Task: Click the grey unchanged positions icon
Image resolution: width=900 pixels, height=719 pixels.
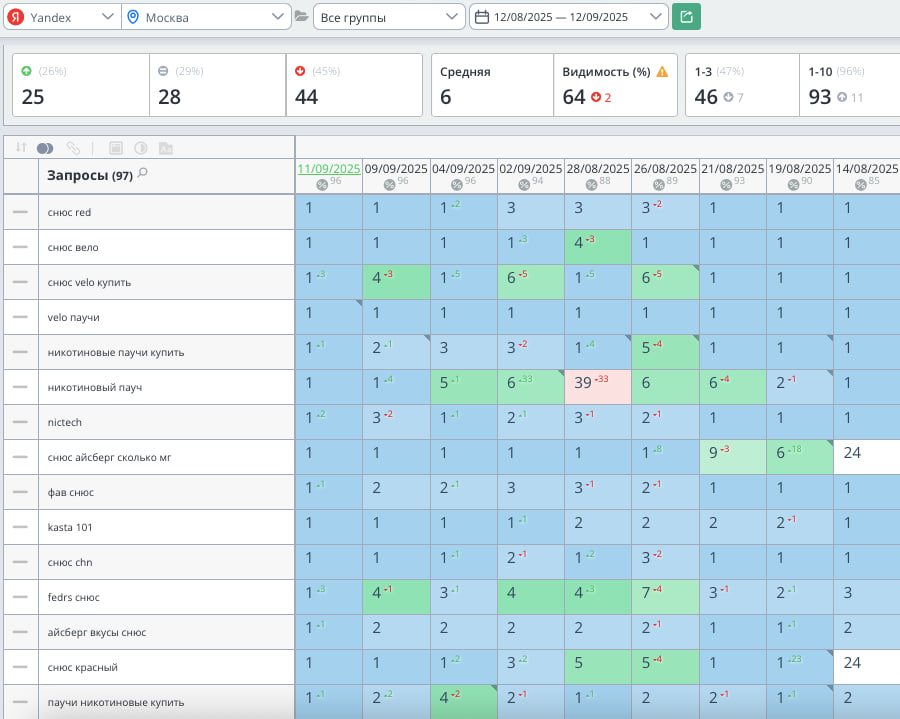Action: tap(163, 71)
